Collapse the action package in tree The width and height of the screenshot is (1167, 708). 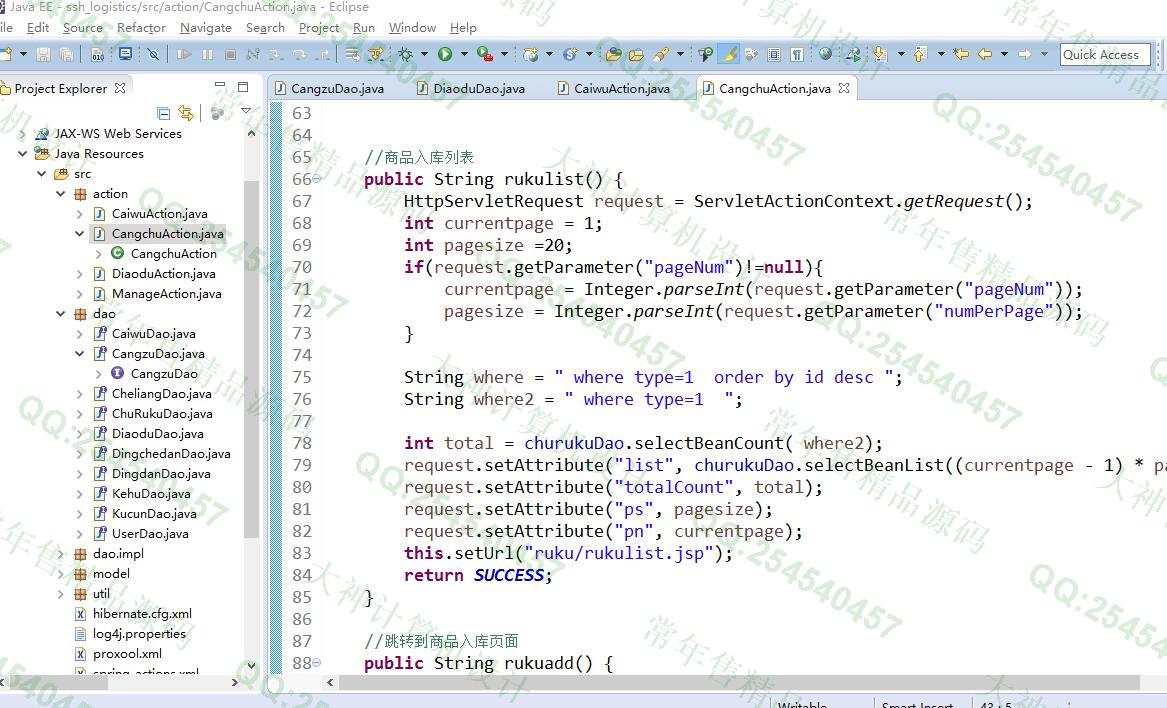pos(61,194)
